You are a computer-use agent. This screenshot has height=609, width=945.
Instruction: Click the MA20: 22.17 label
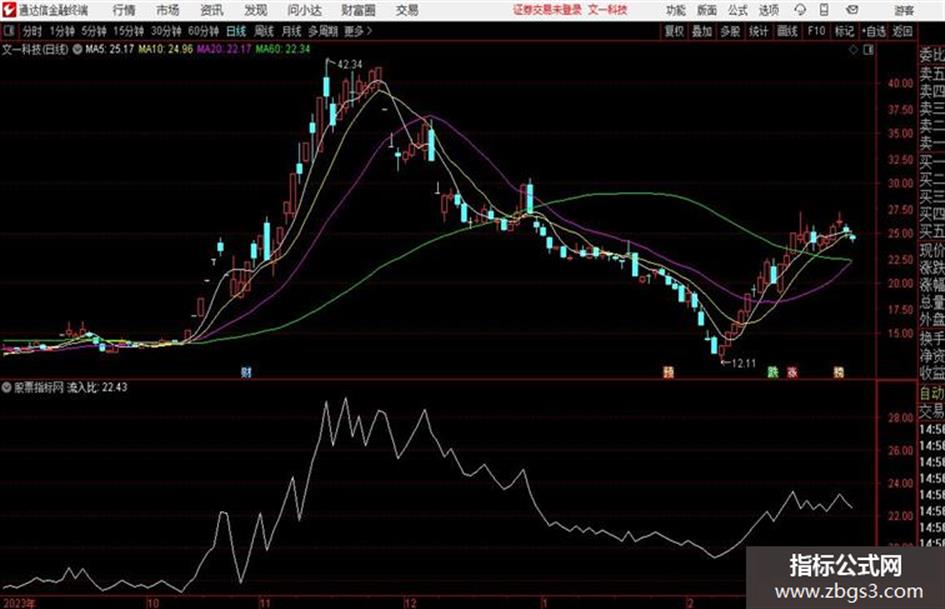[x=224, y=49]
